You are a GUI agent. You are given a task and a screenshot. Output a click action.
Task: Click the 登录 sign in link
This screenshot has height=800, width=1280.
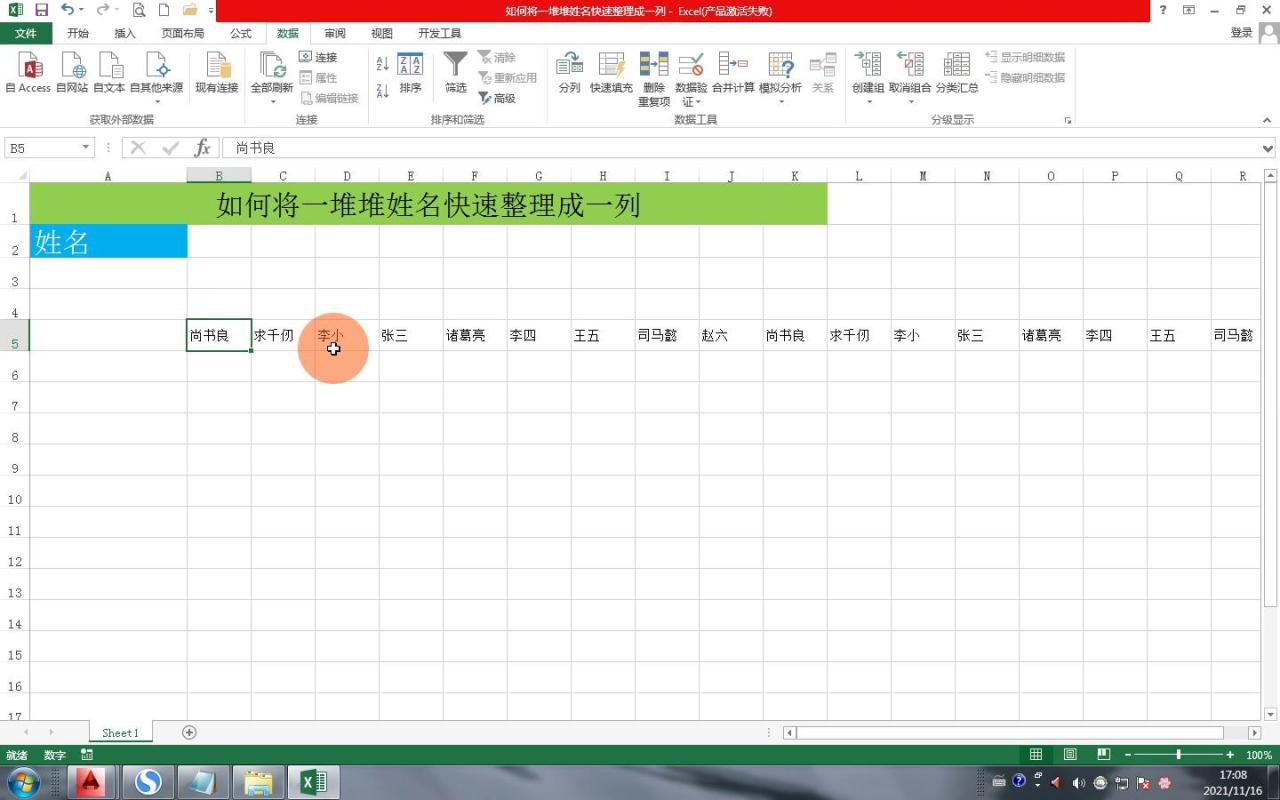pos(1241,33)
